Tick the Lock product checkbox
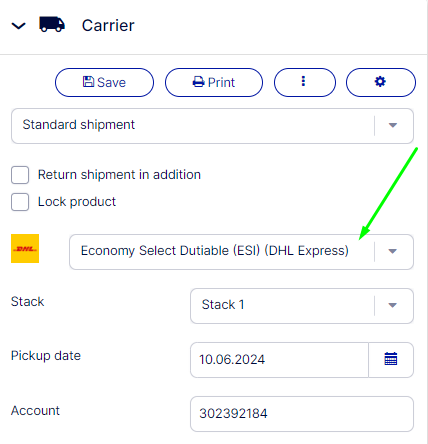This screenshot has height=444, width=428. [x=20, y=202]
